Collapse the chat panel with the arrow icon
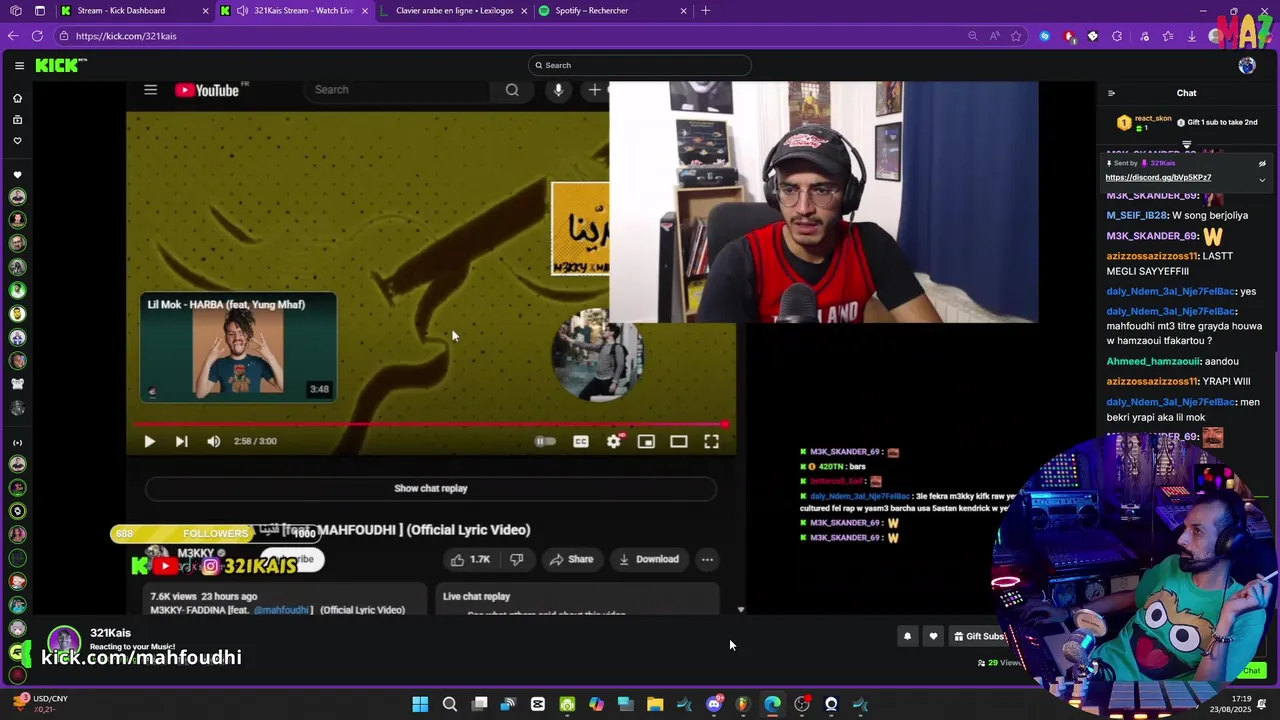 (1111, 93)
